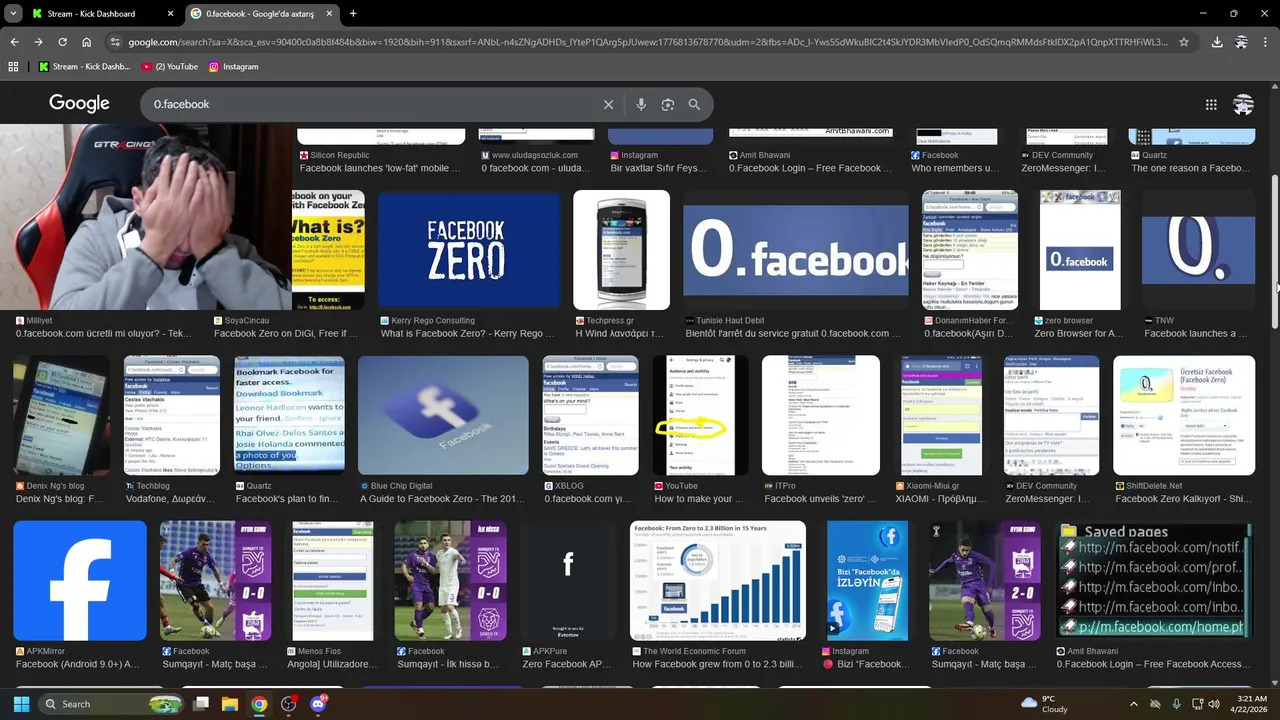Open the Facebook Zero blue thumbnail
Viewport: 1280px width, 720px height.
469,250
